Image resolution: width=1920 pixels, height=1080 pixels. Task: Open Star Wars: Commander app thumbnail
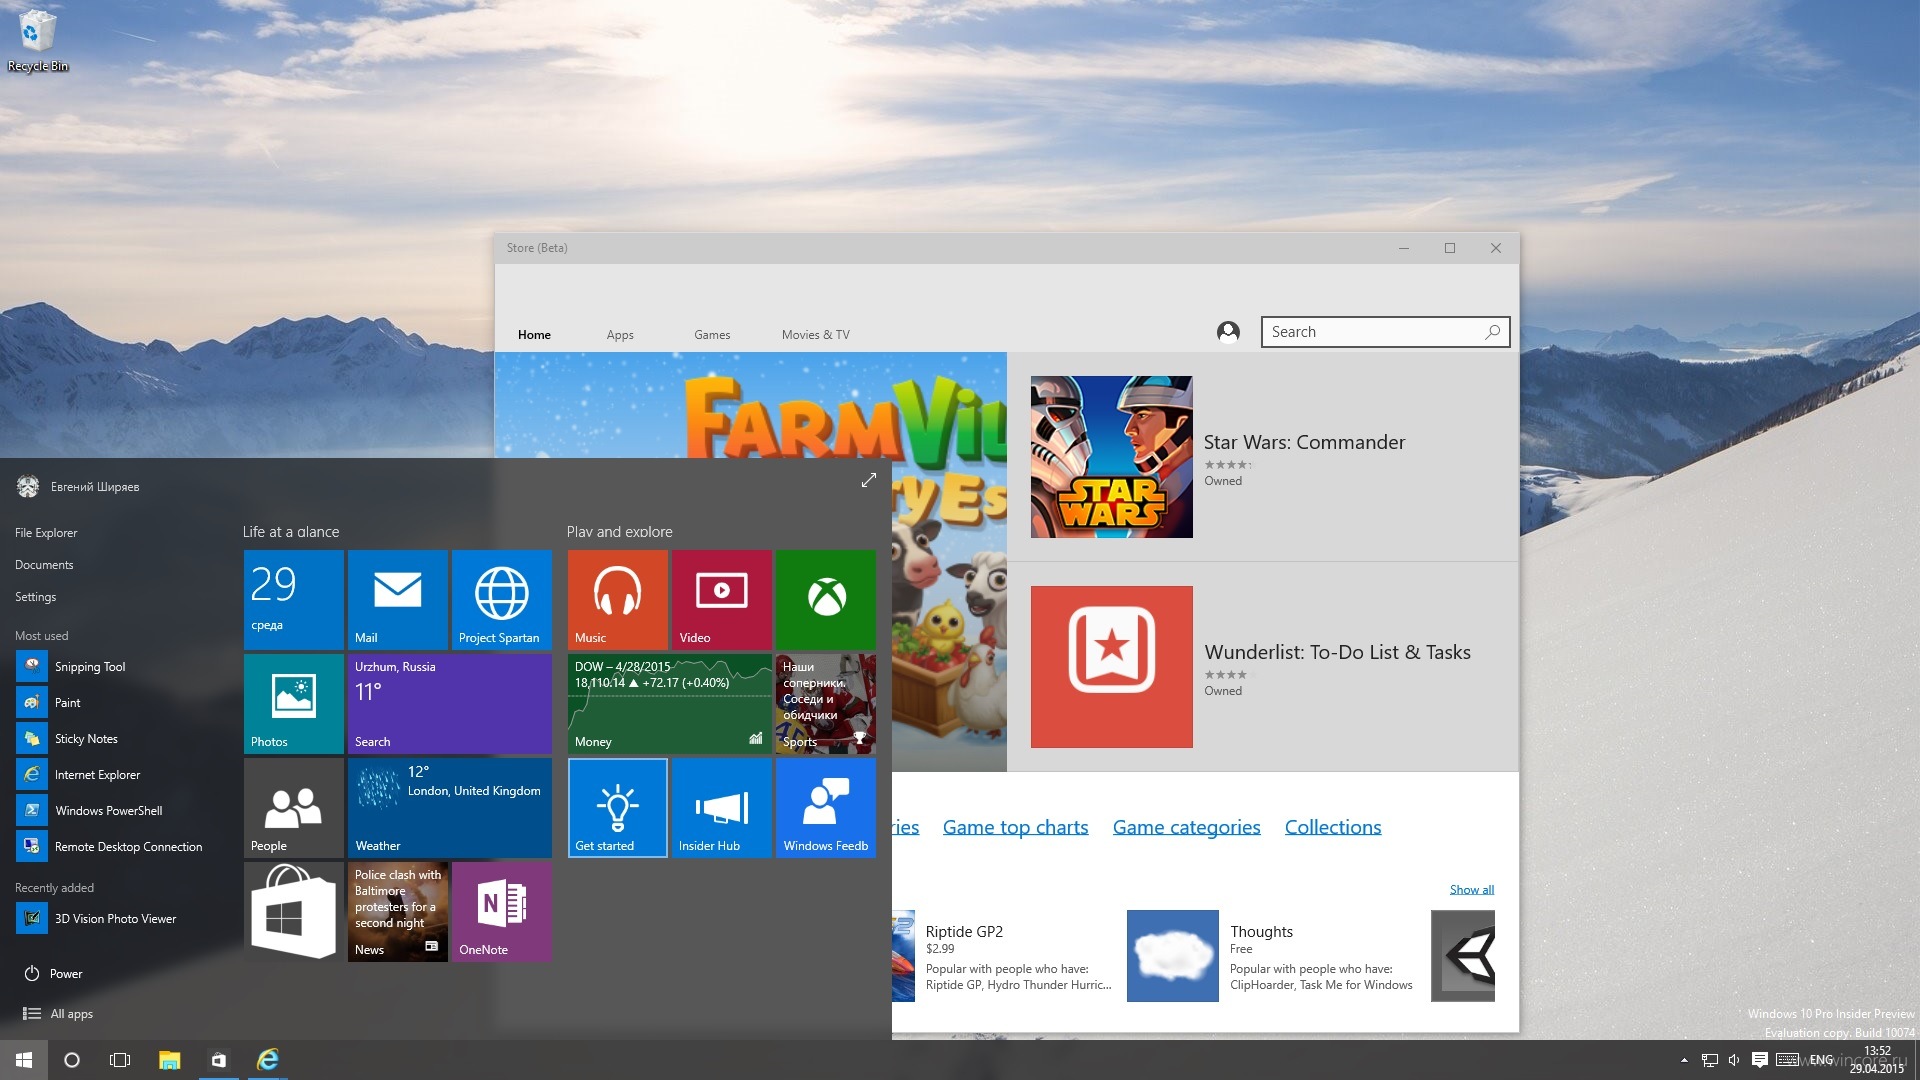(1111, 457)
